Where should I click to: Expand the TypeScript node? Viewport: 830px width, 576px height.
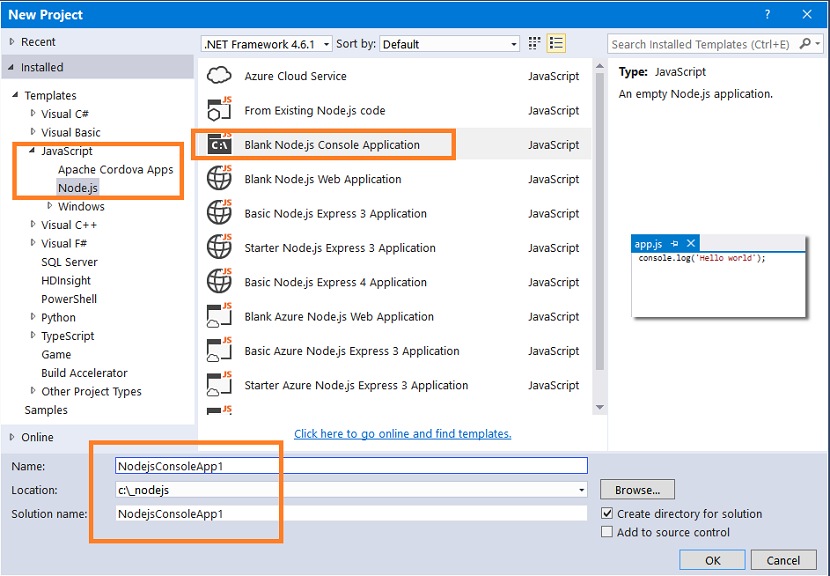33,336
